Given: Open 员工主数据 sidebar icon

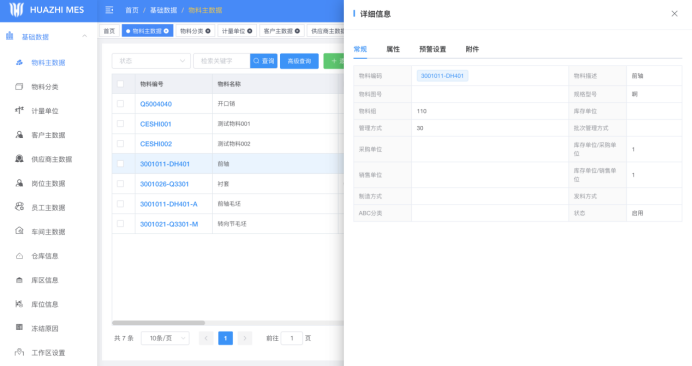Looking at the screenshot, I should pyautogui.click(x=19, y=207).
